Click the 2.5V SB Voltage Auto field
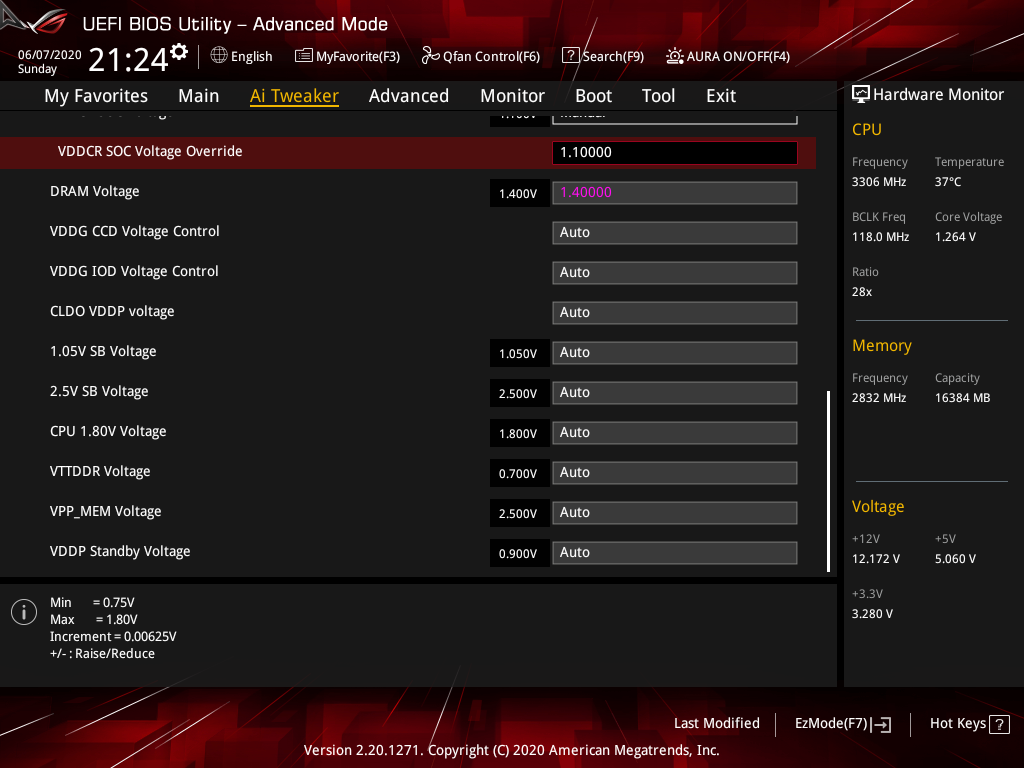 pyautogui.click(x=675, y=392)
